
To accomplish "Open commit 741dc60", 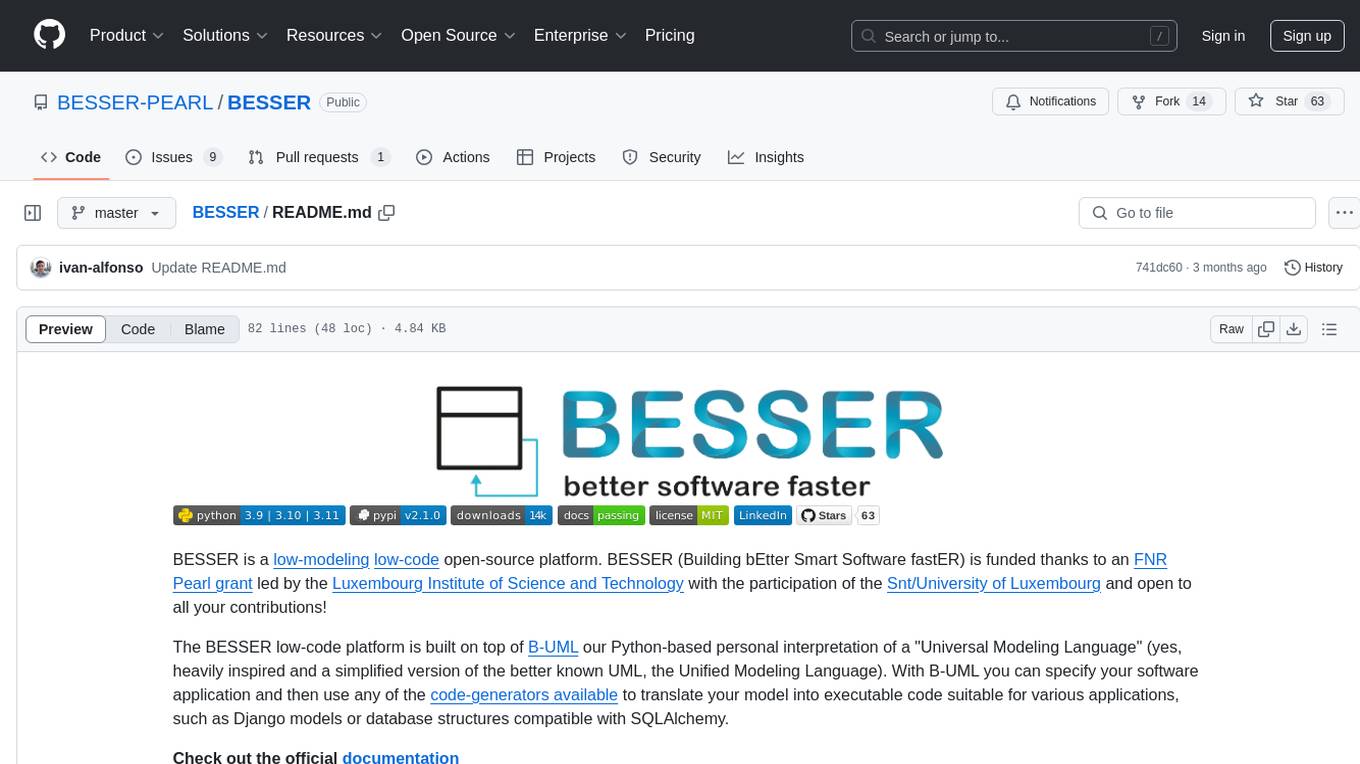I will (x=1159, y=267).
